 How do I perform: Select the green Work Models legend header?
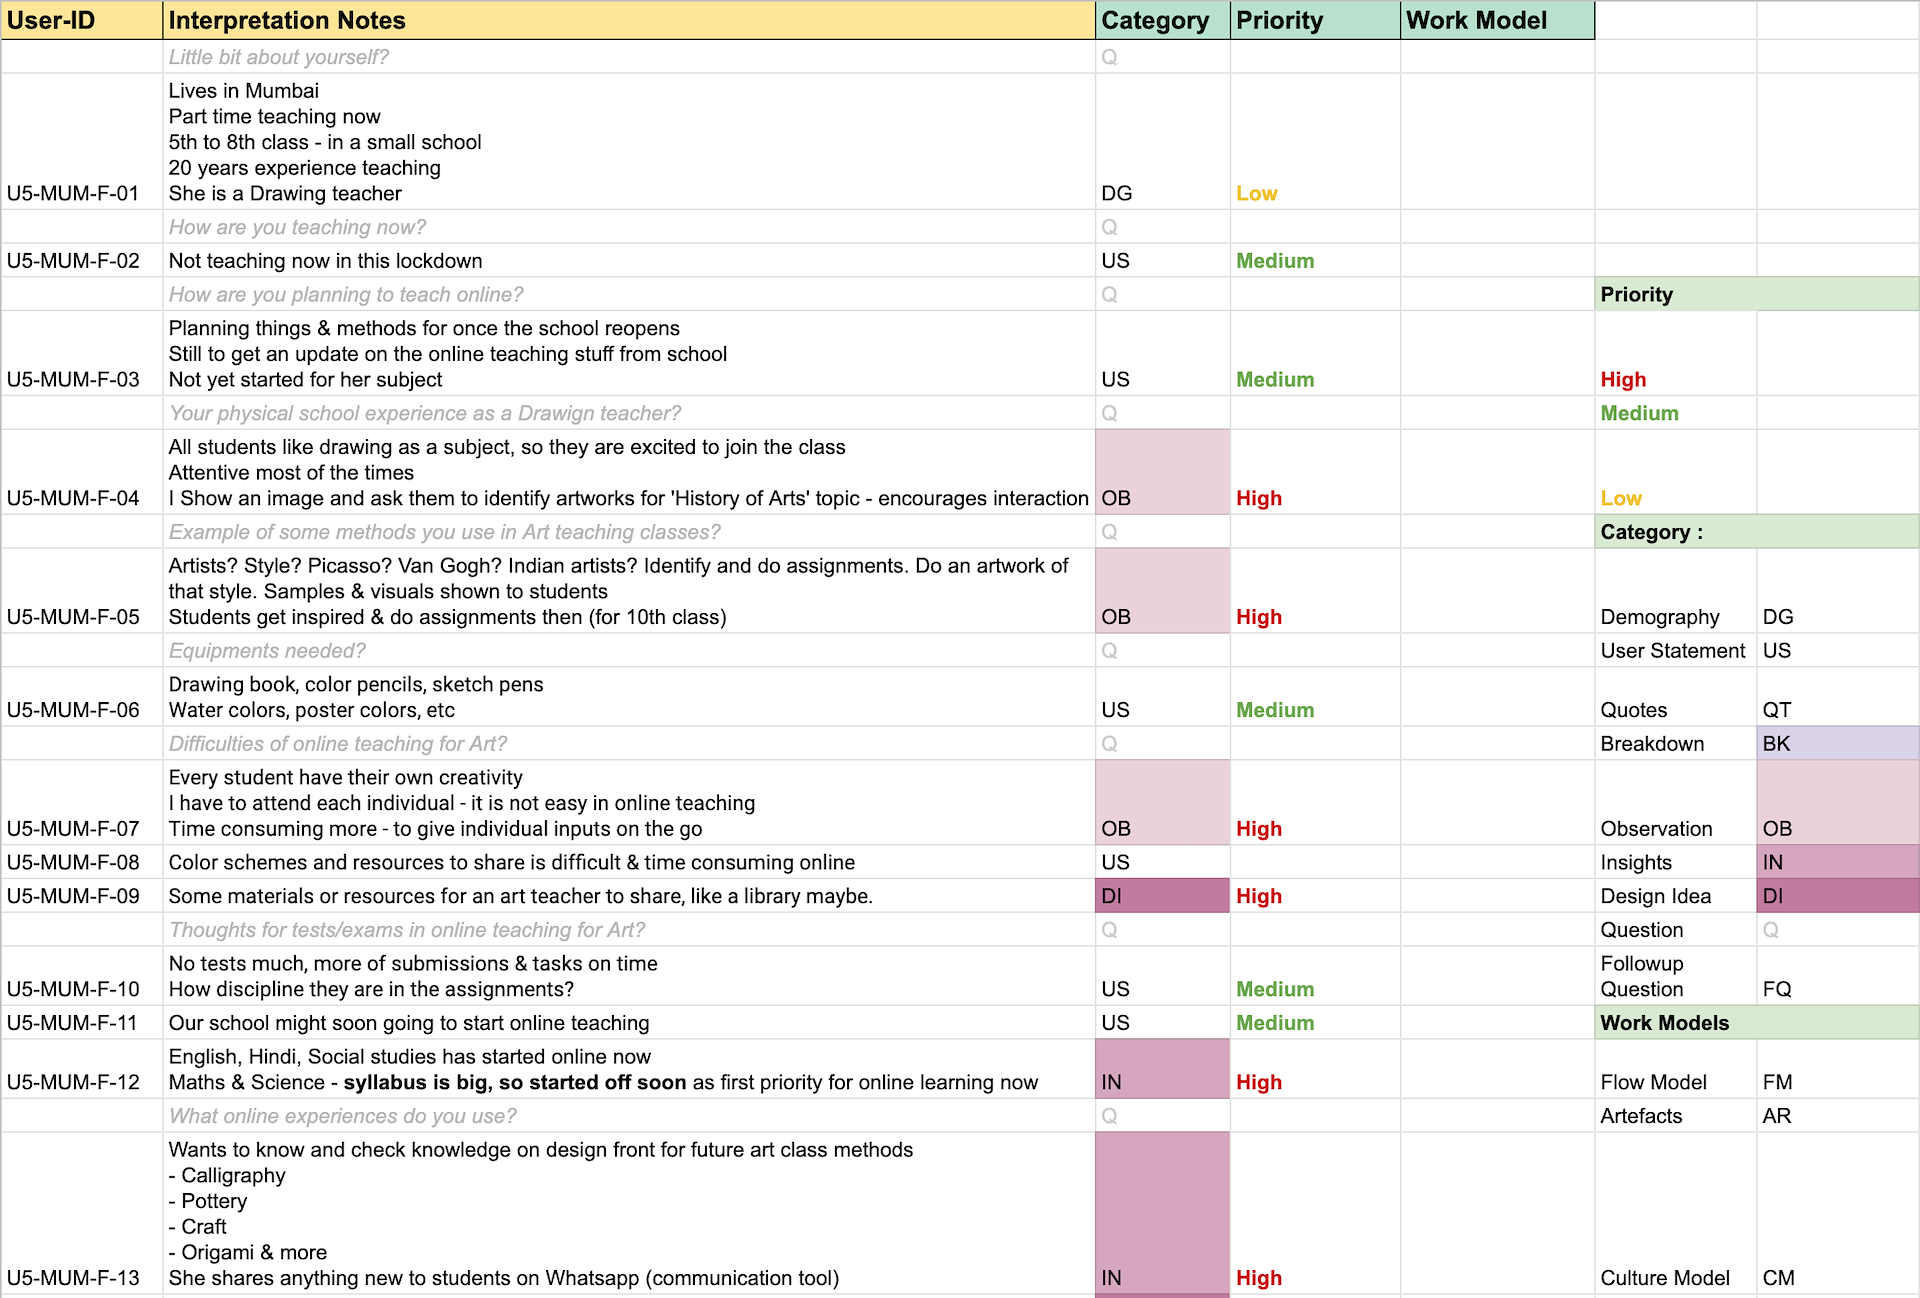pos(1756,1023)
